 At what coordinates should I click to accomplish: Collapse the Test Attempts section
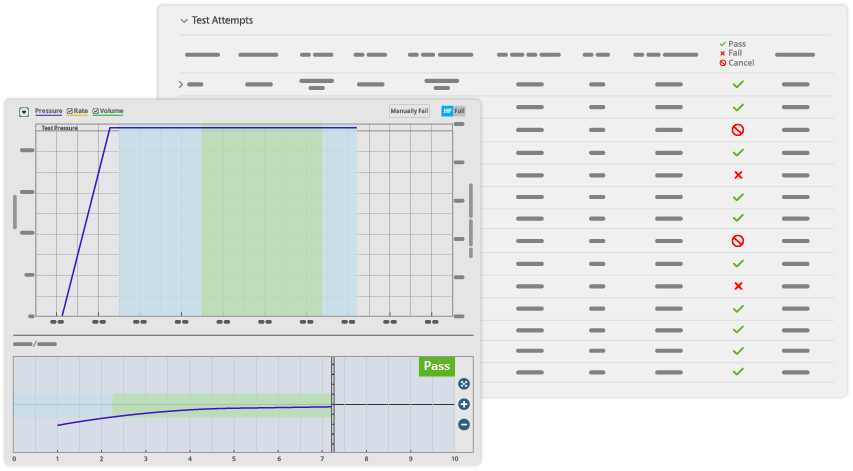tap(184, 21)
